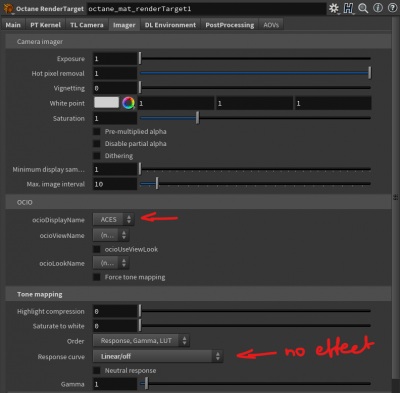
Task: Open the ocioDisplayName ACES dropdown
Action: click(114, 219)
